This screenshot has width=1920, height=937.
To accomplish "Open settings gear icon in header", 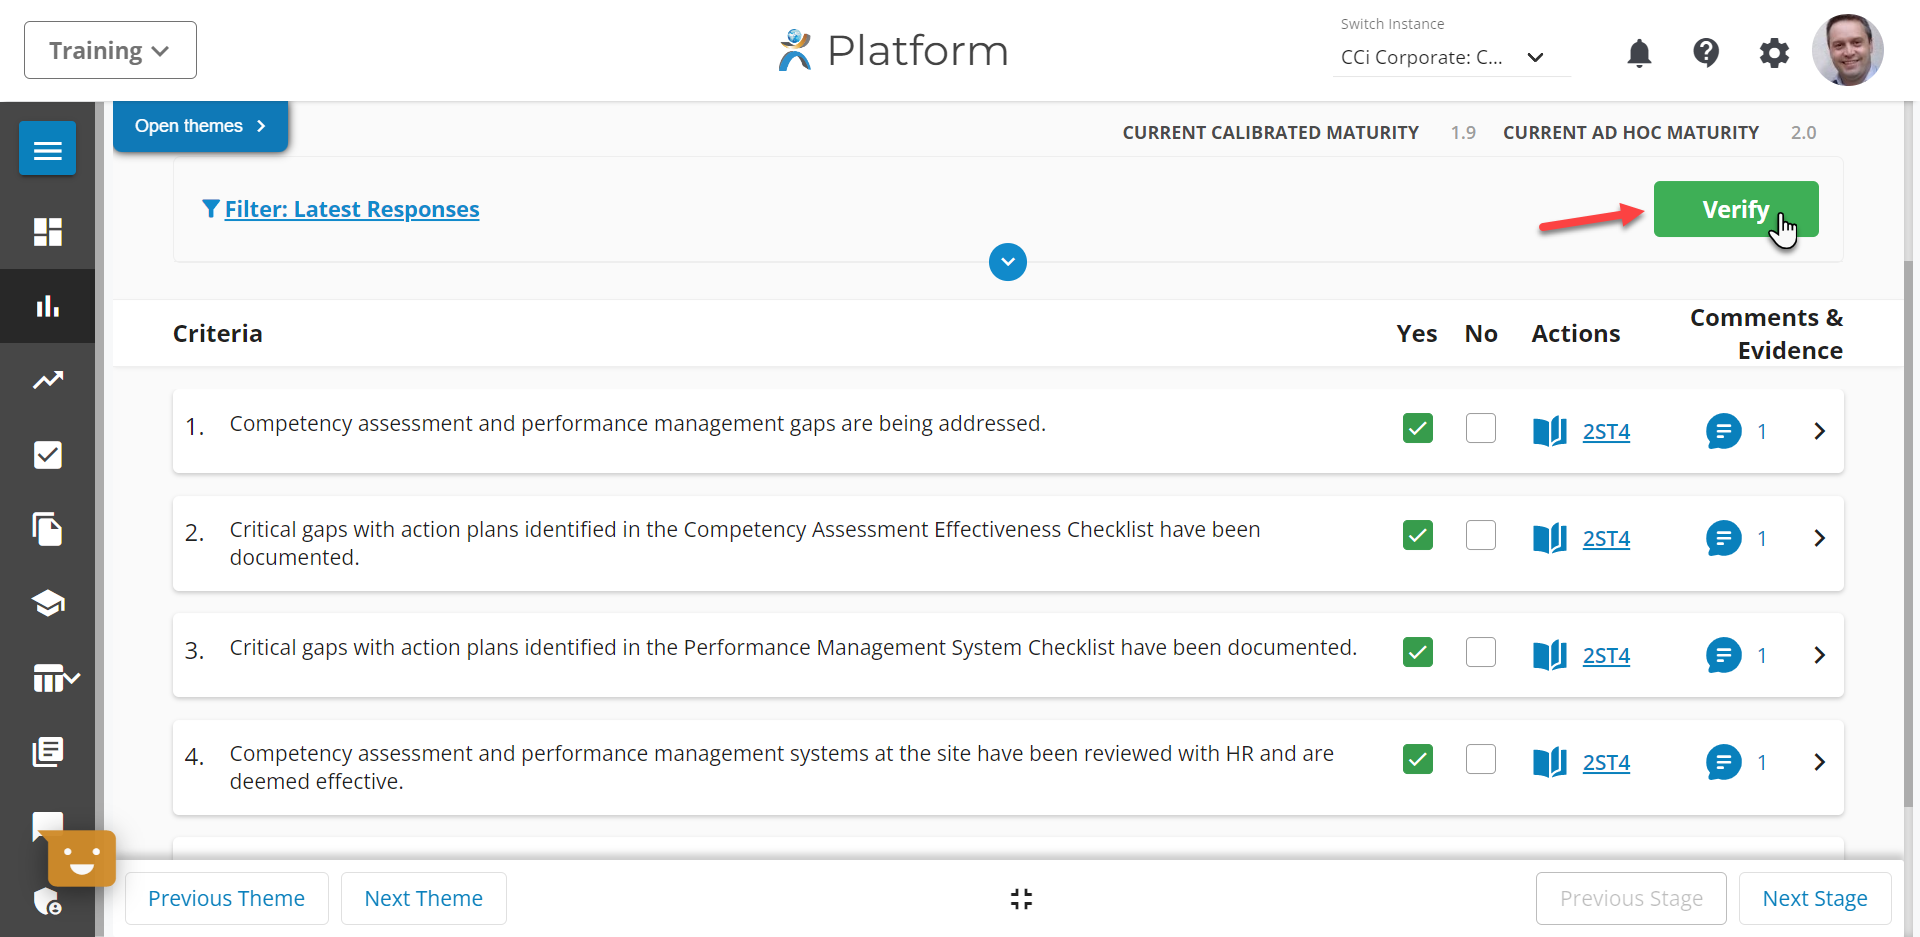I will (x=1773, y=53).
